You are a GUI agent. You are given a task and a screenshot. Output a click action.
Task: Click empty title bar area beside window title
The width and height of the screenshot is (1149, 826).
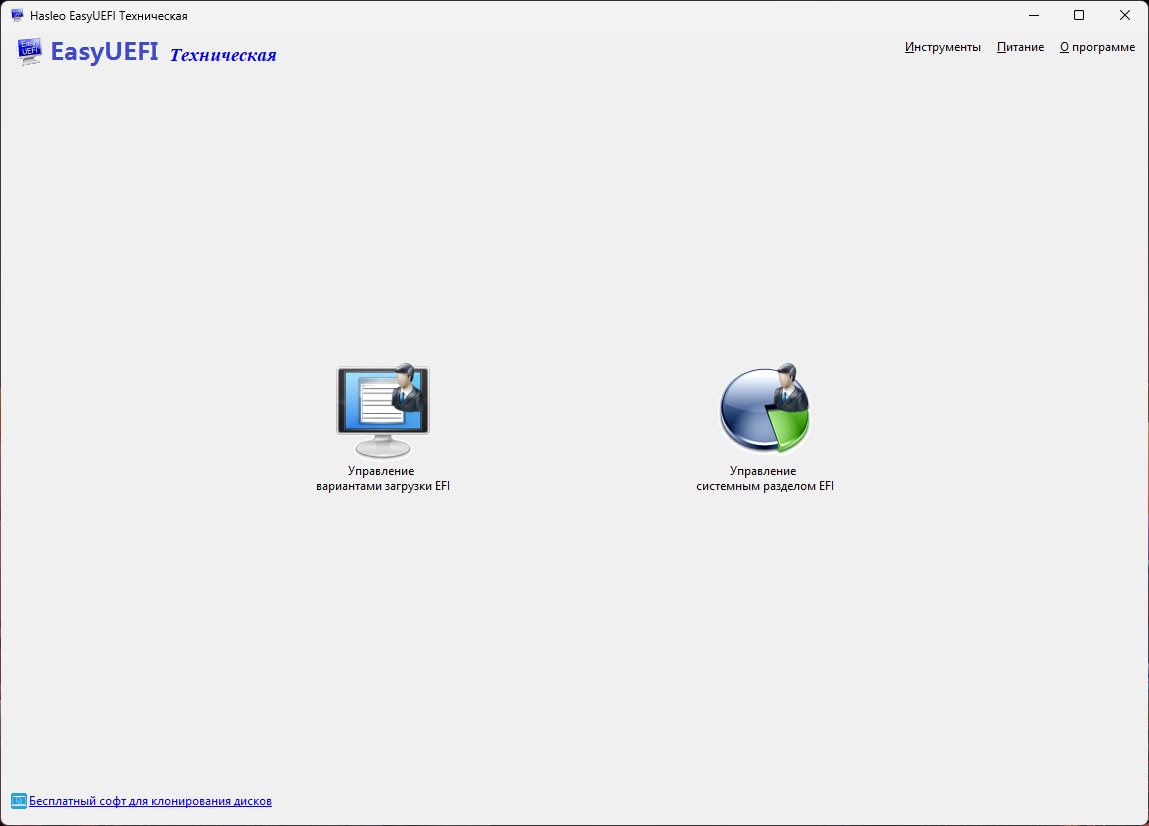click(x=586, y=15)
